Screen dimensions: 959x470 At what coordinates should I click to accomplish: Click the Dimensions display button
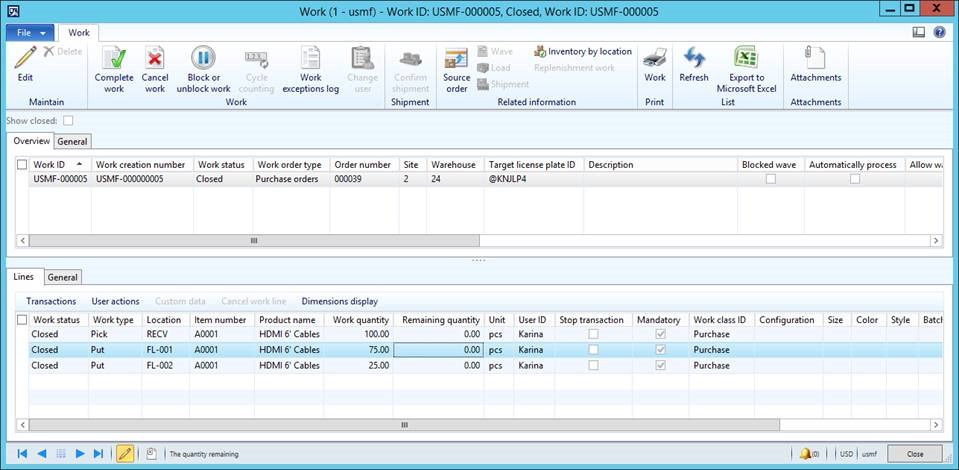[339, 301]
